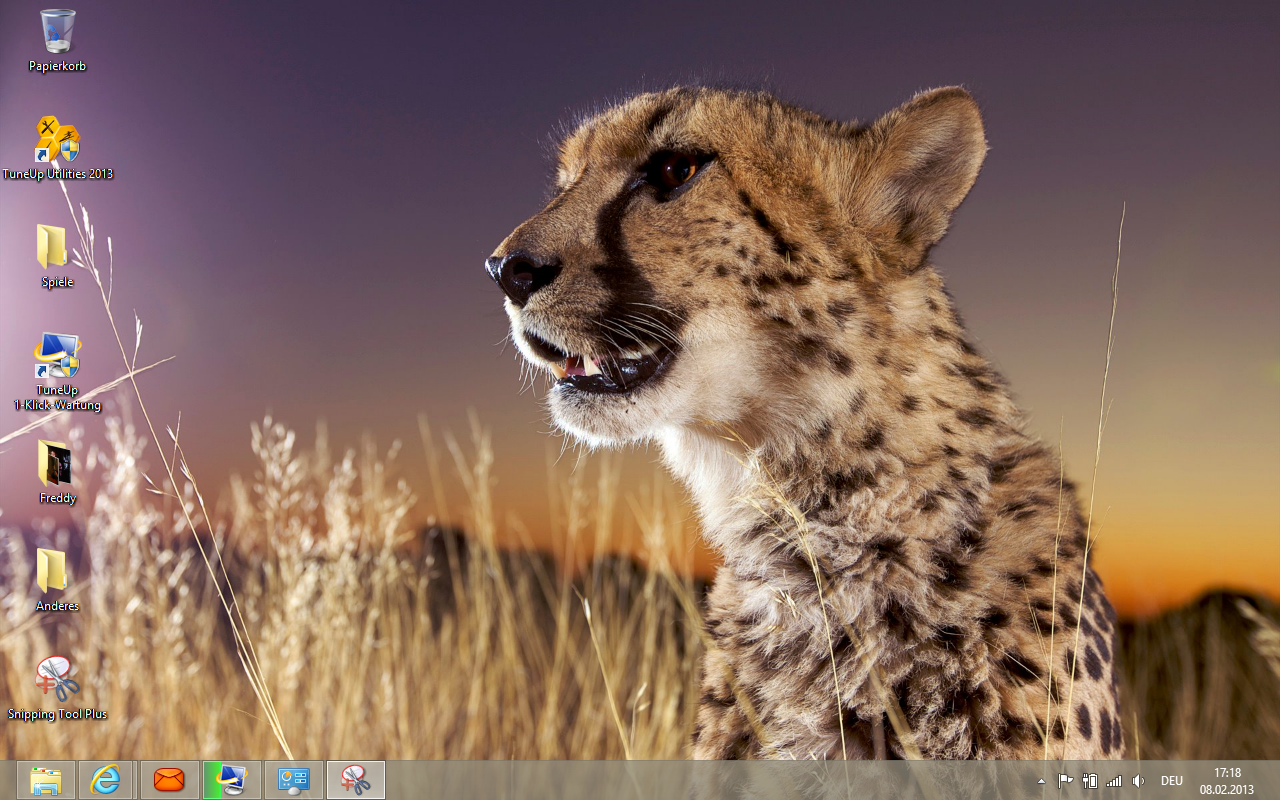
Task: Launch Internet Explorer from the taskbar
Action: click(x=106, y=780)
